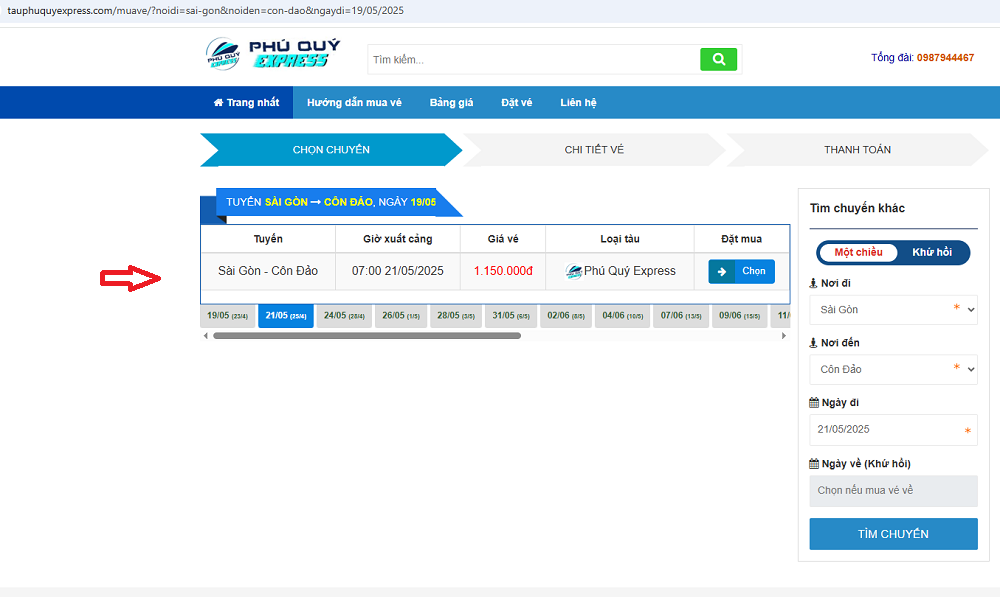The height and width of the screenshot is (597, 1000).
Task: Open the Nơi đến dropdown showing Côn Đảo
Action: pos(893,369)
